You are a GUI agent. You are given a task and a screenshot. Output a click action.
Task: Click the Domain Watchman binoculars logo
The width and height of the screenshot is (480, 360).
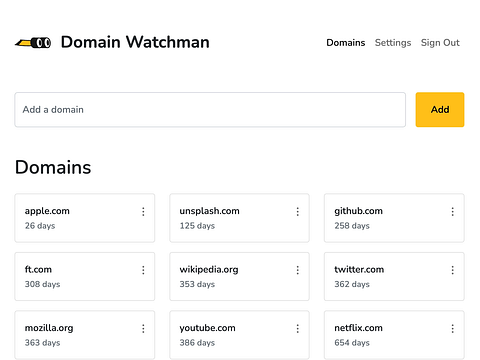(x=33, y=43)
